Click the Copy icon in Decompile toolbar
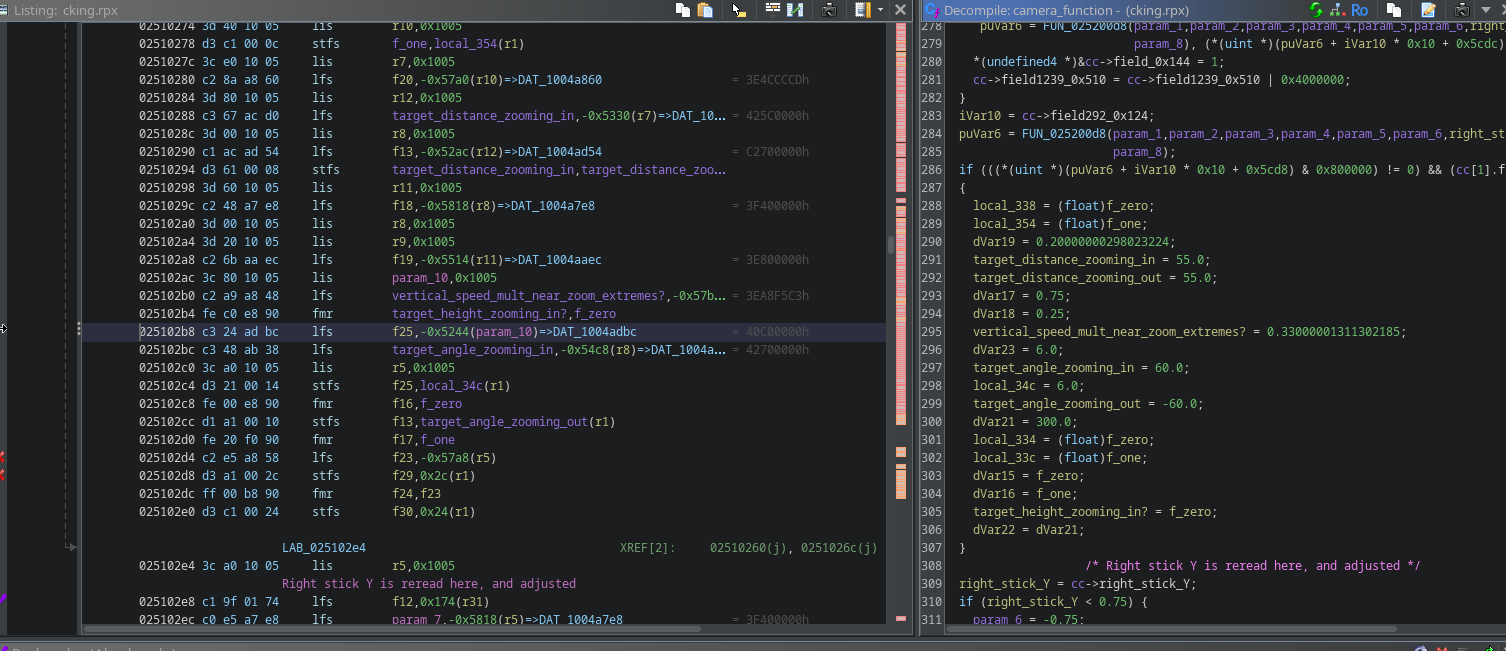The width and height of the screenshot is (1506, 651). [x=1394, y=10]
